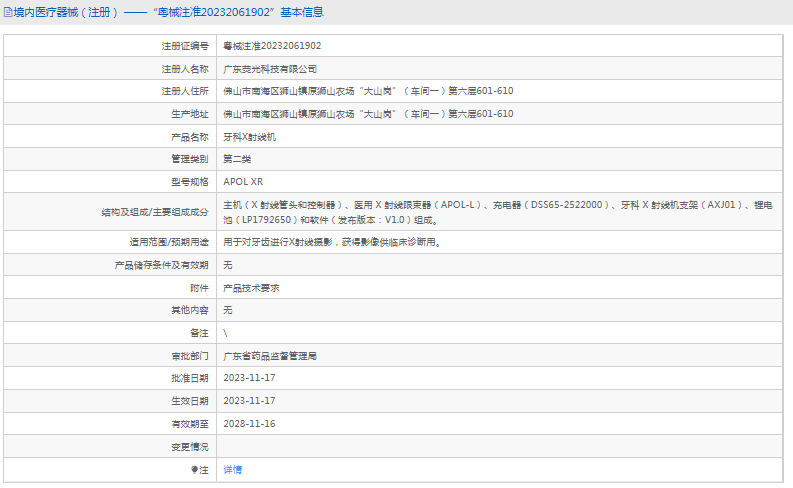Select the composition text starting with 主机

coord(498,212)
